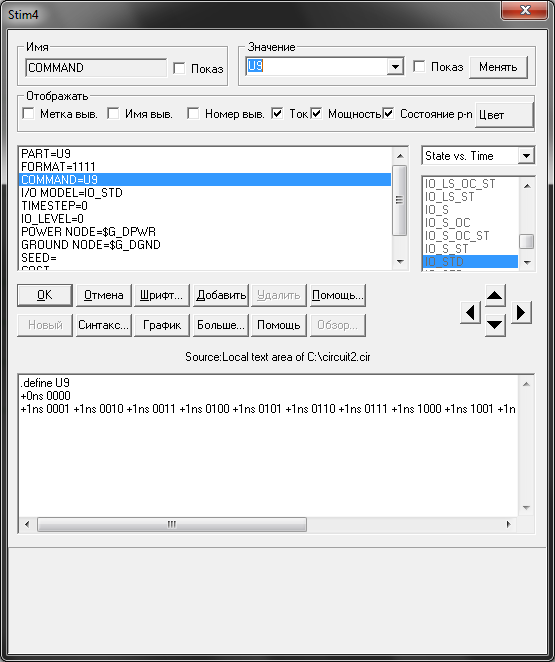
Task: Click the left arrow navigation button
Action: coord(470,313)
